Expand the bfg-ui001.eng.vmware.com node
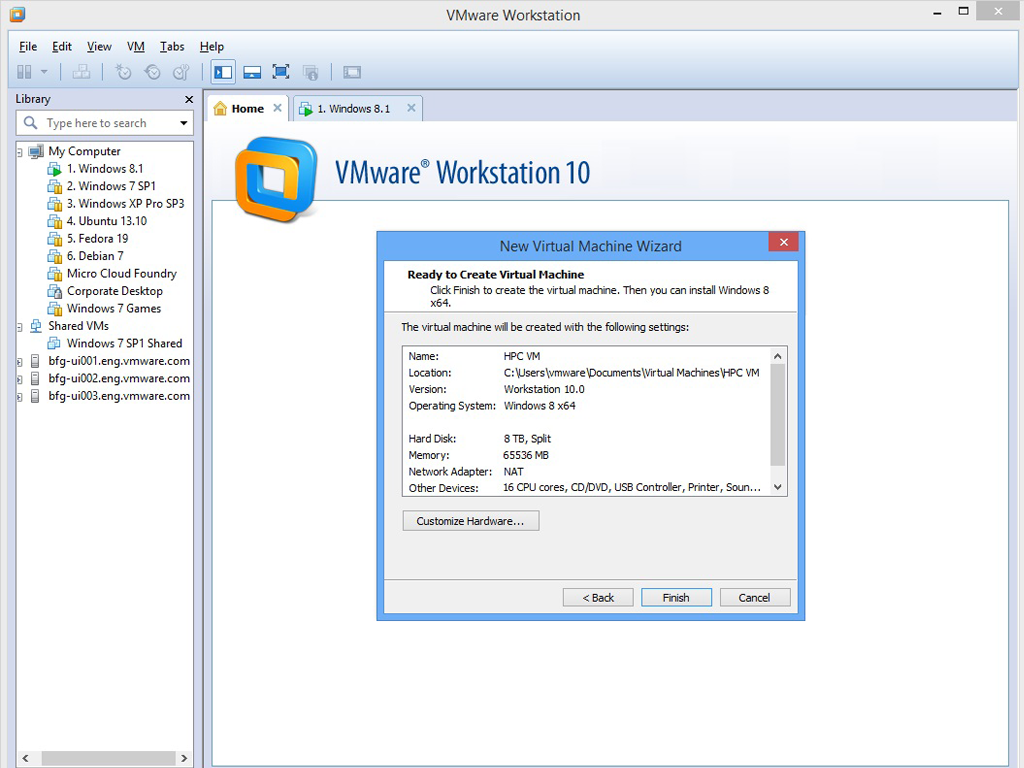Screen dimensions: 1024x768 tap(20, 361)
